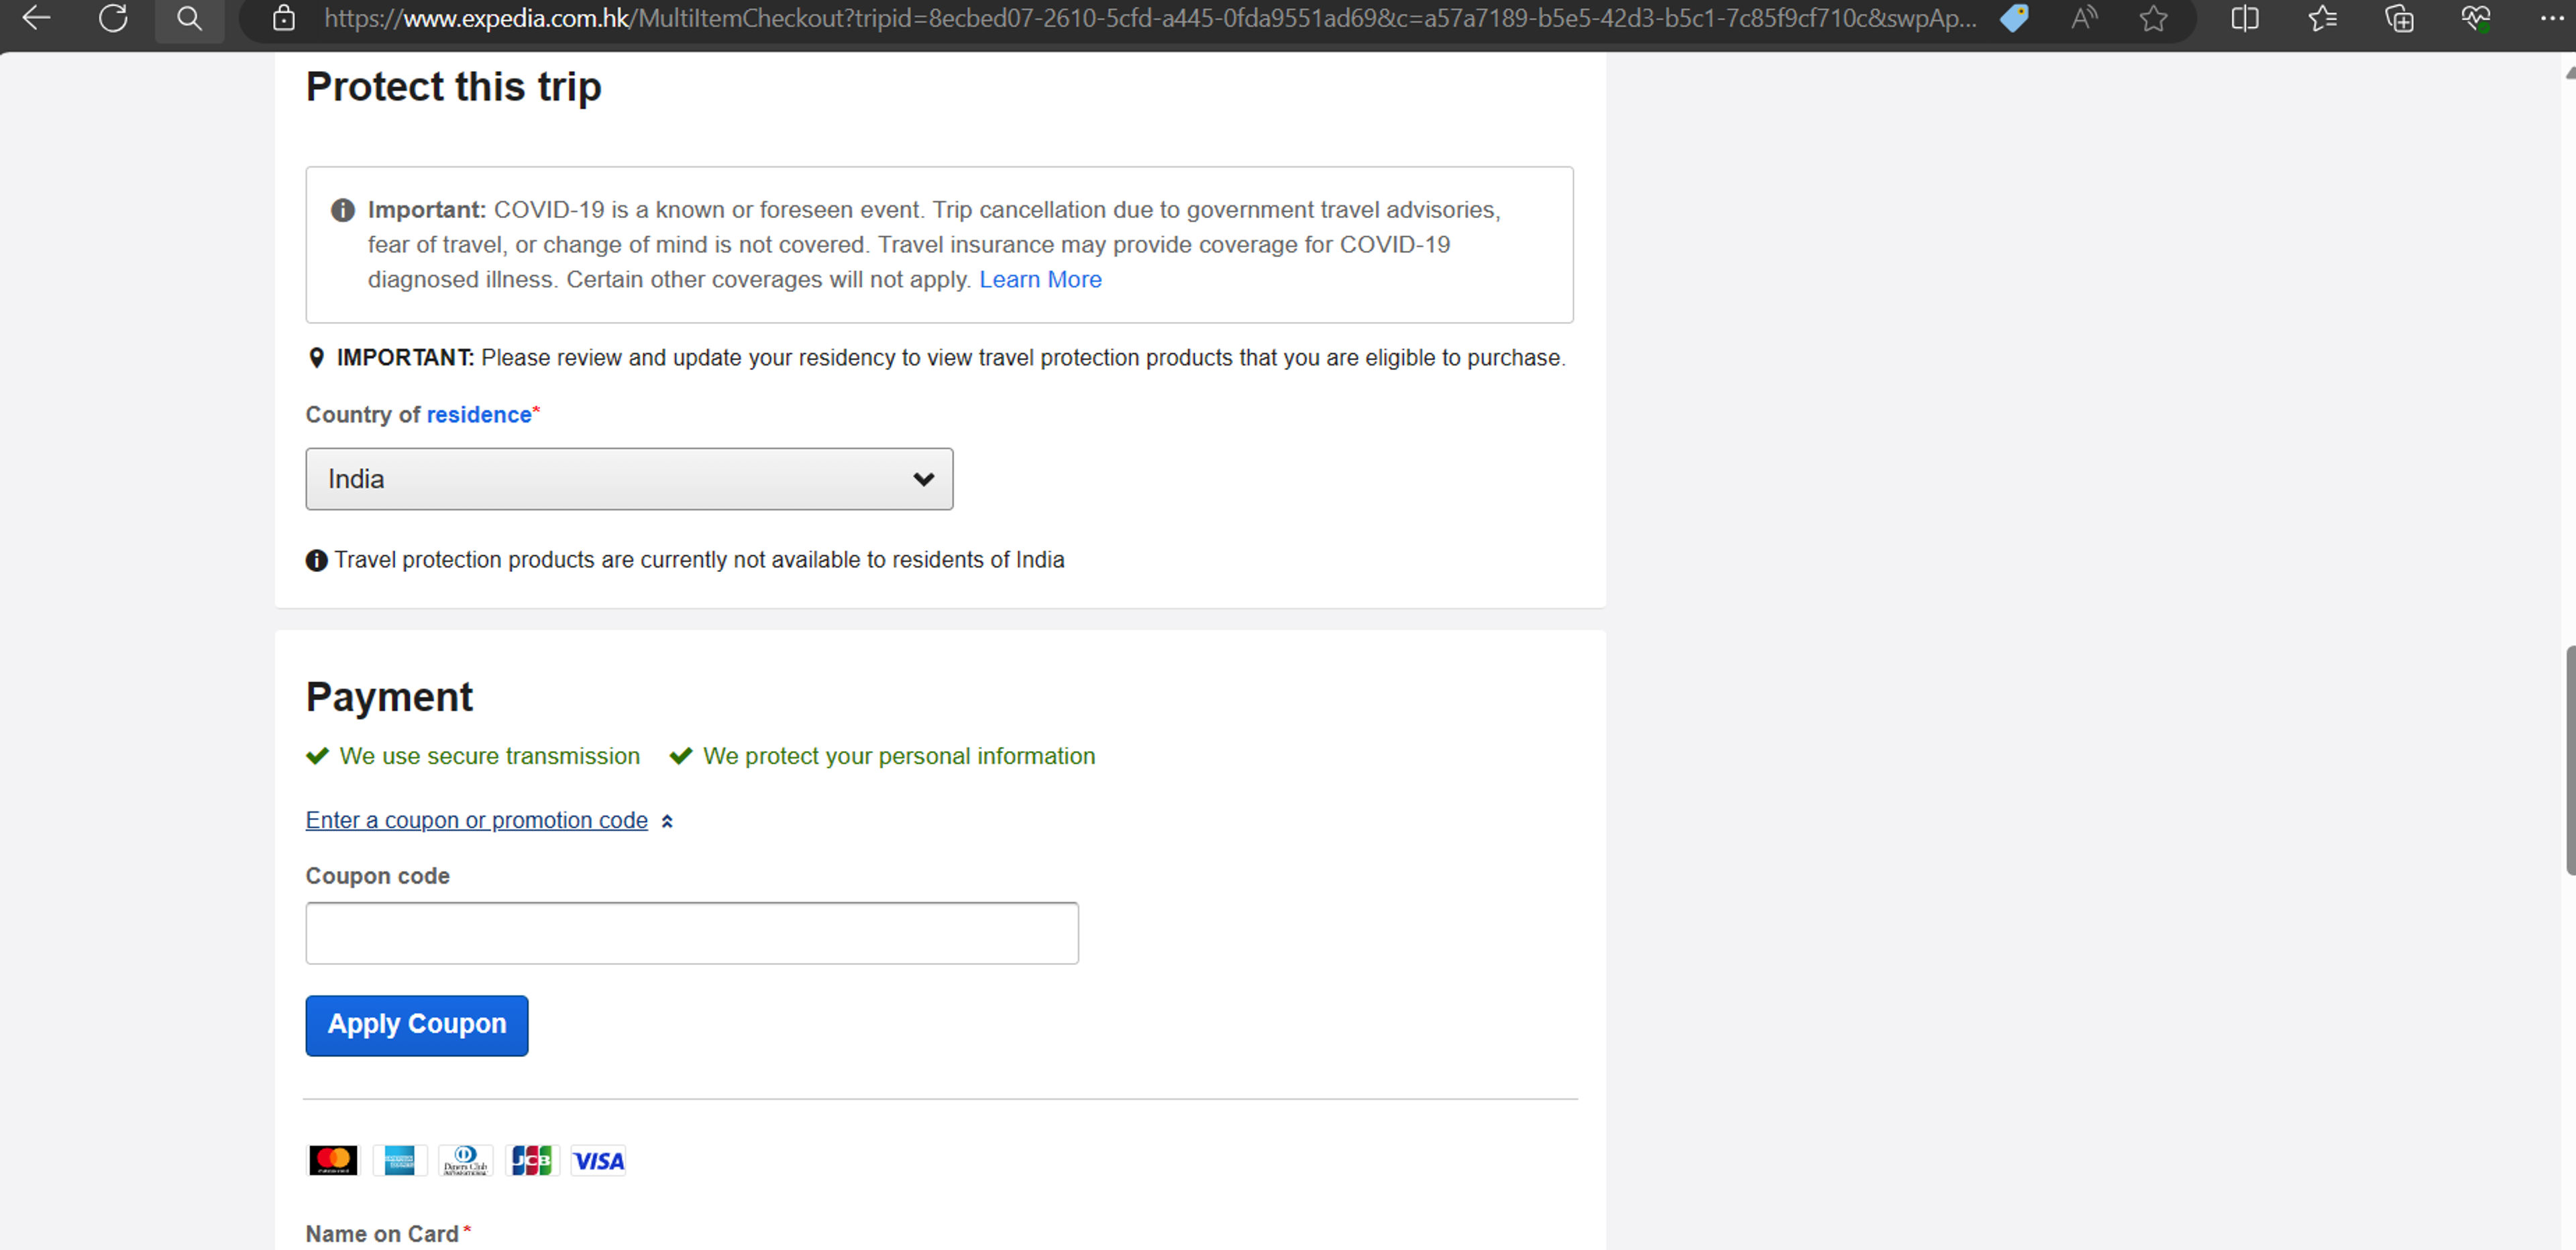Go back using the browser back arrow
Screen dimensions: 2576x1250
coord(37,18)
